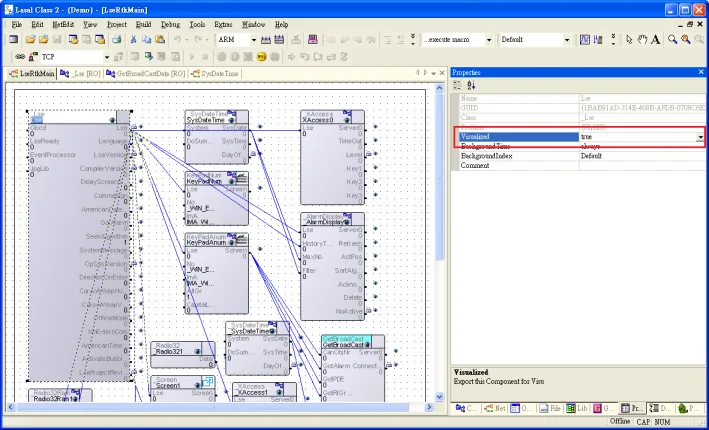Select the GetBroadCast block header
The width and height of the screenshot is (709, 430).
pos(353,341)
